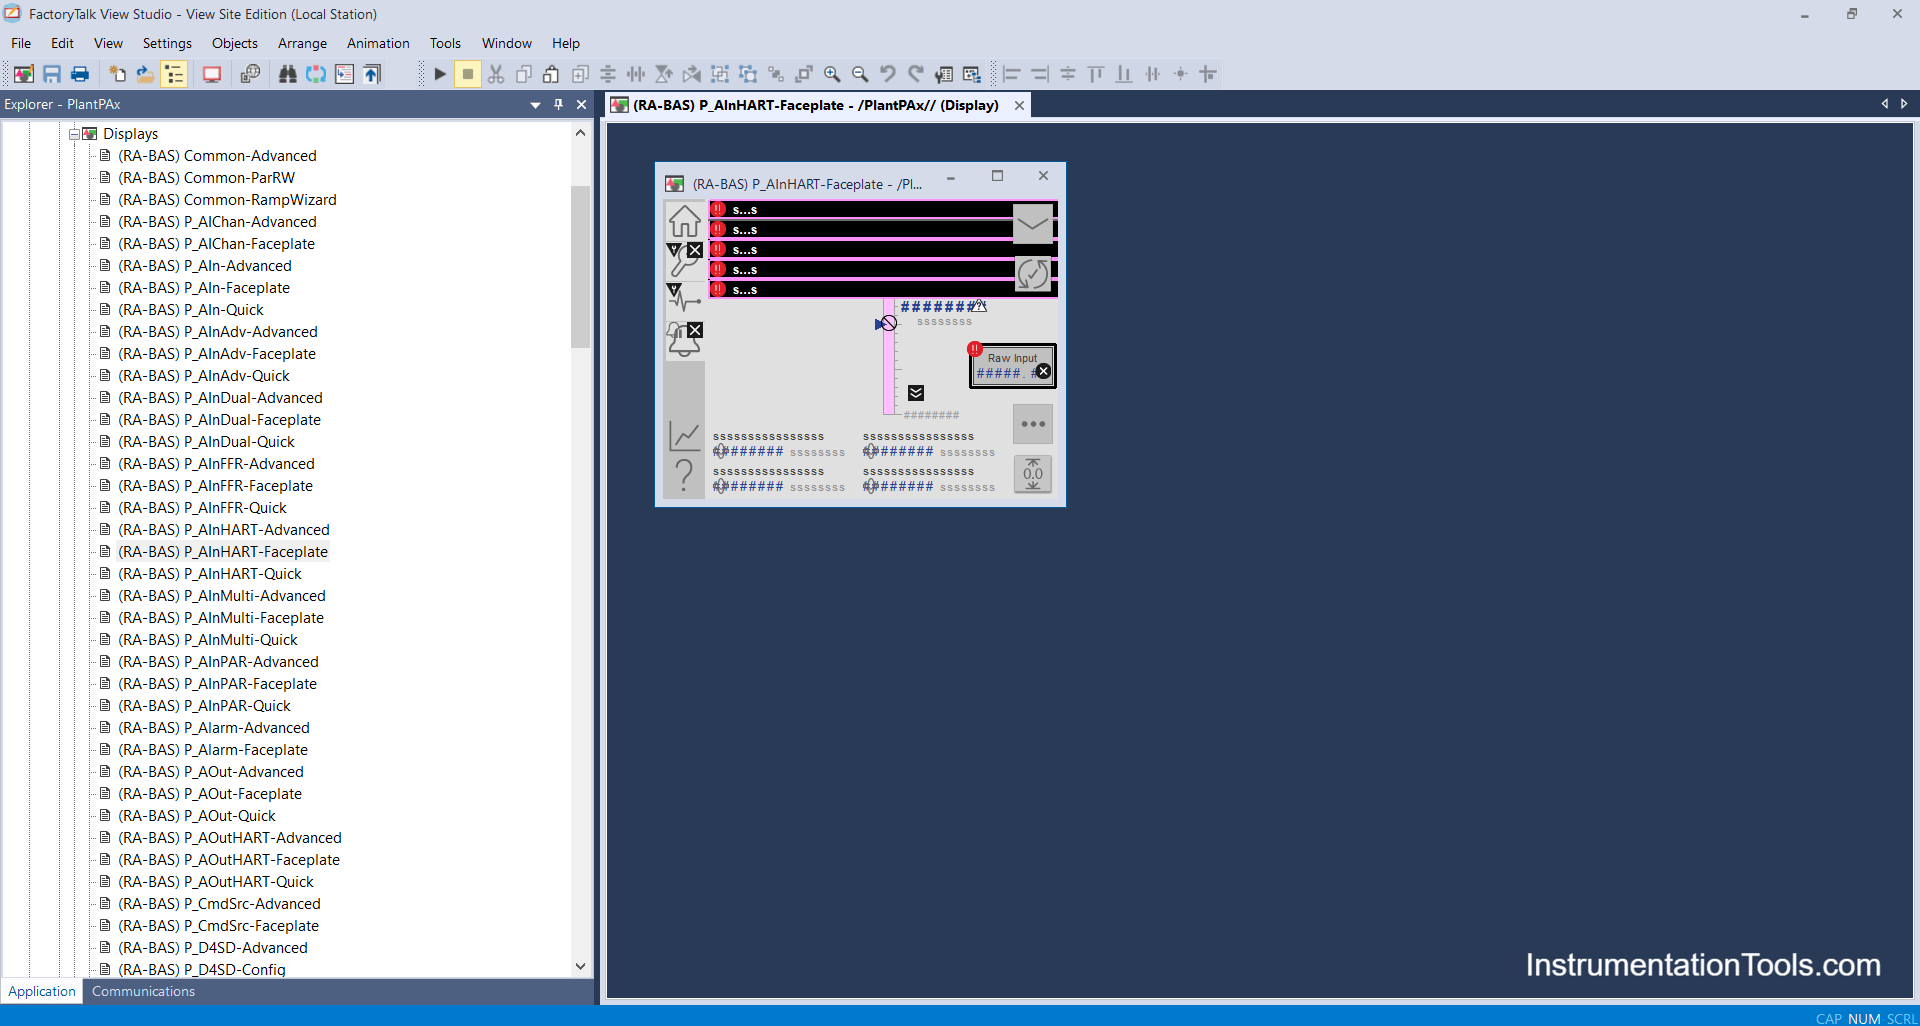Click the Group objects toolbar icon
This screenshot has width=1920, height=1026.
(x=720, y=74)
